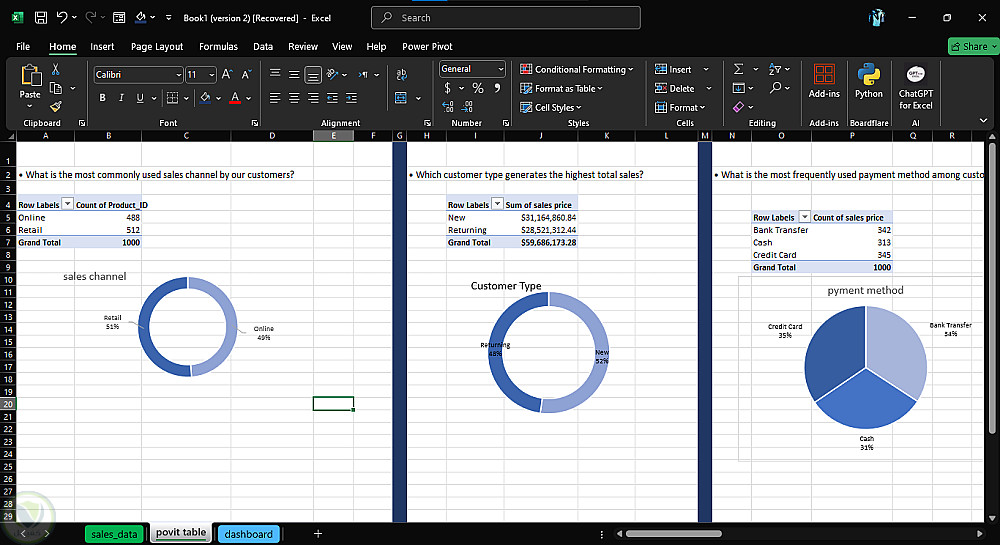Click the AutoSum sigma icon
The width and height of the screenshot is (1000, 545).
(x=738, y=69)
